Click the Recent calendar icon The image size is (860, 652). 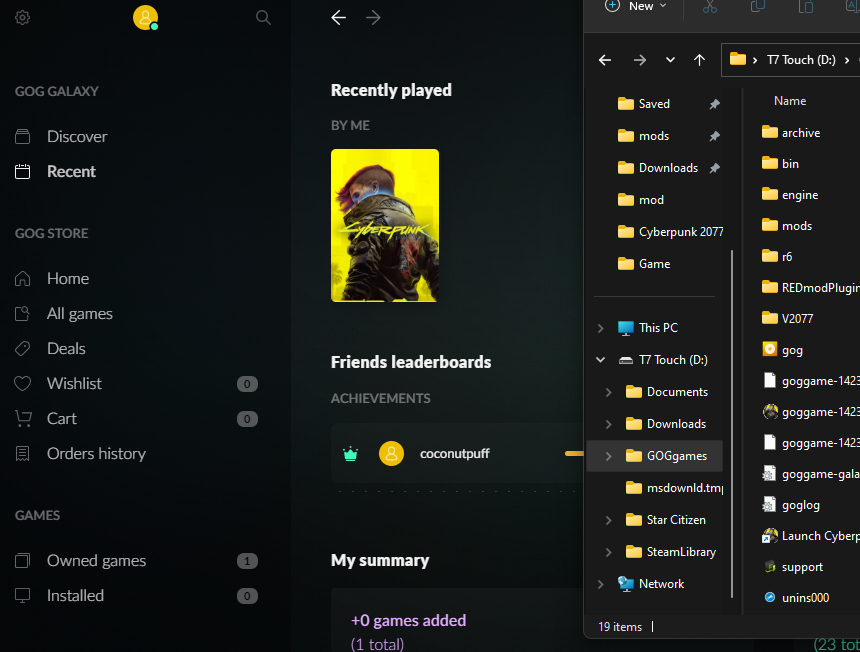coord(22,172)
